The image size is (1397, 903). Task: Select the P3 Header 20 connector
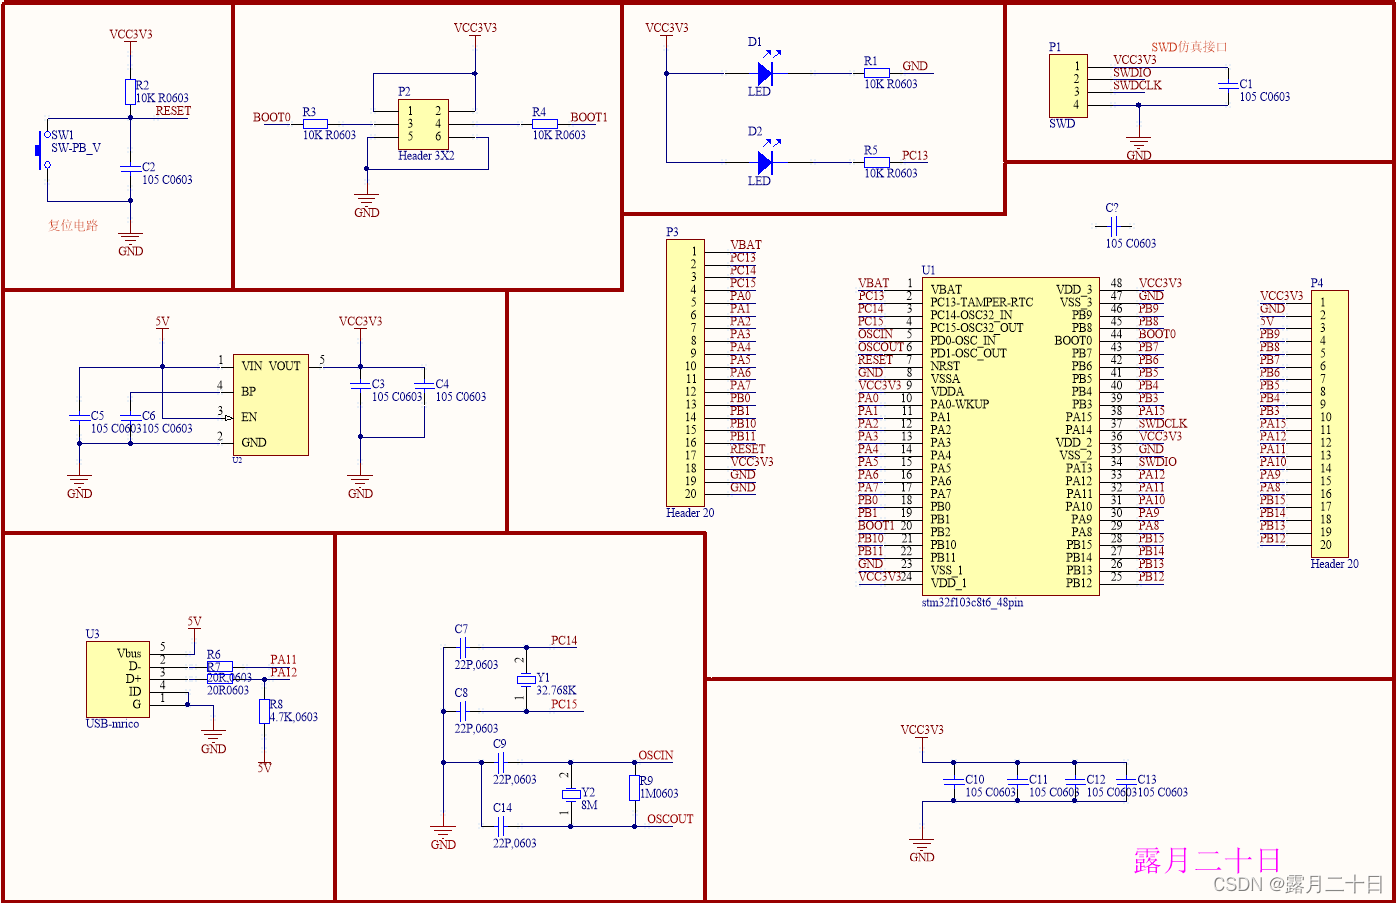[686, 373]
